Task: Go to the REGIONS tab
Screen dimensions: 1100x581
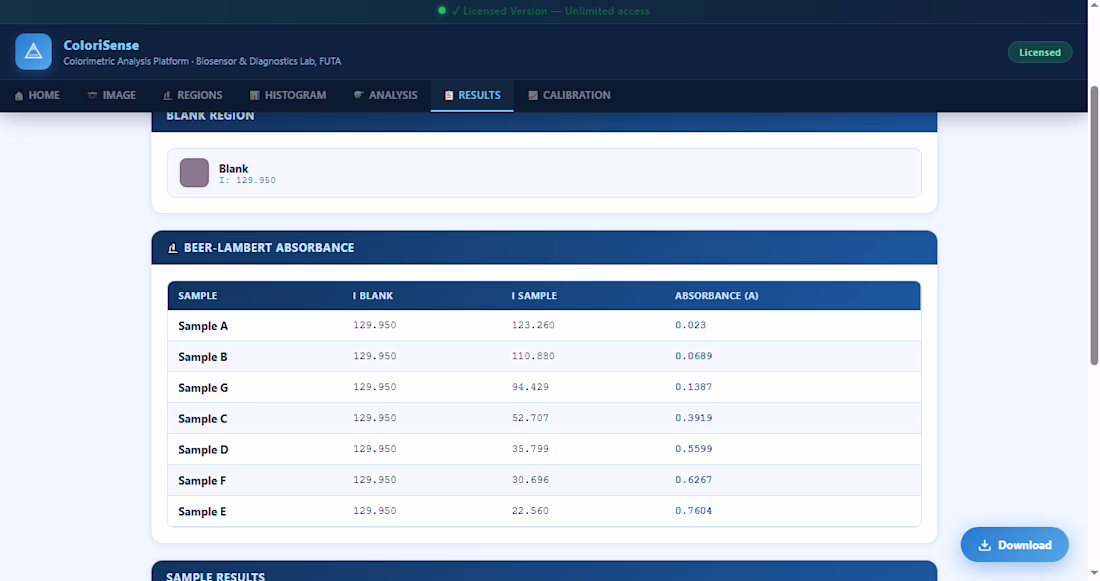Action: (192, 95)
